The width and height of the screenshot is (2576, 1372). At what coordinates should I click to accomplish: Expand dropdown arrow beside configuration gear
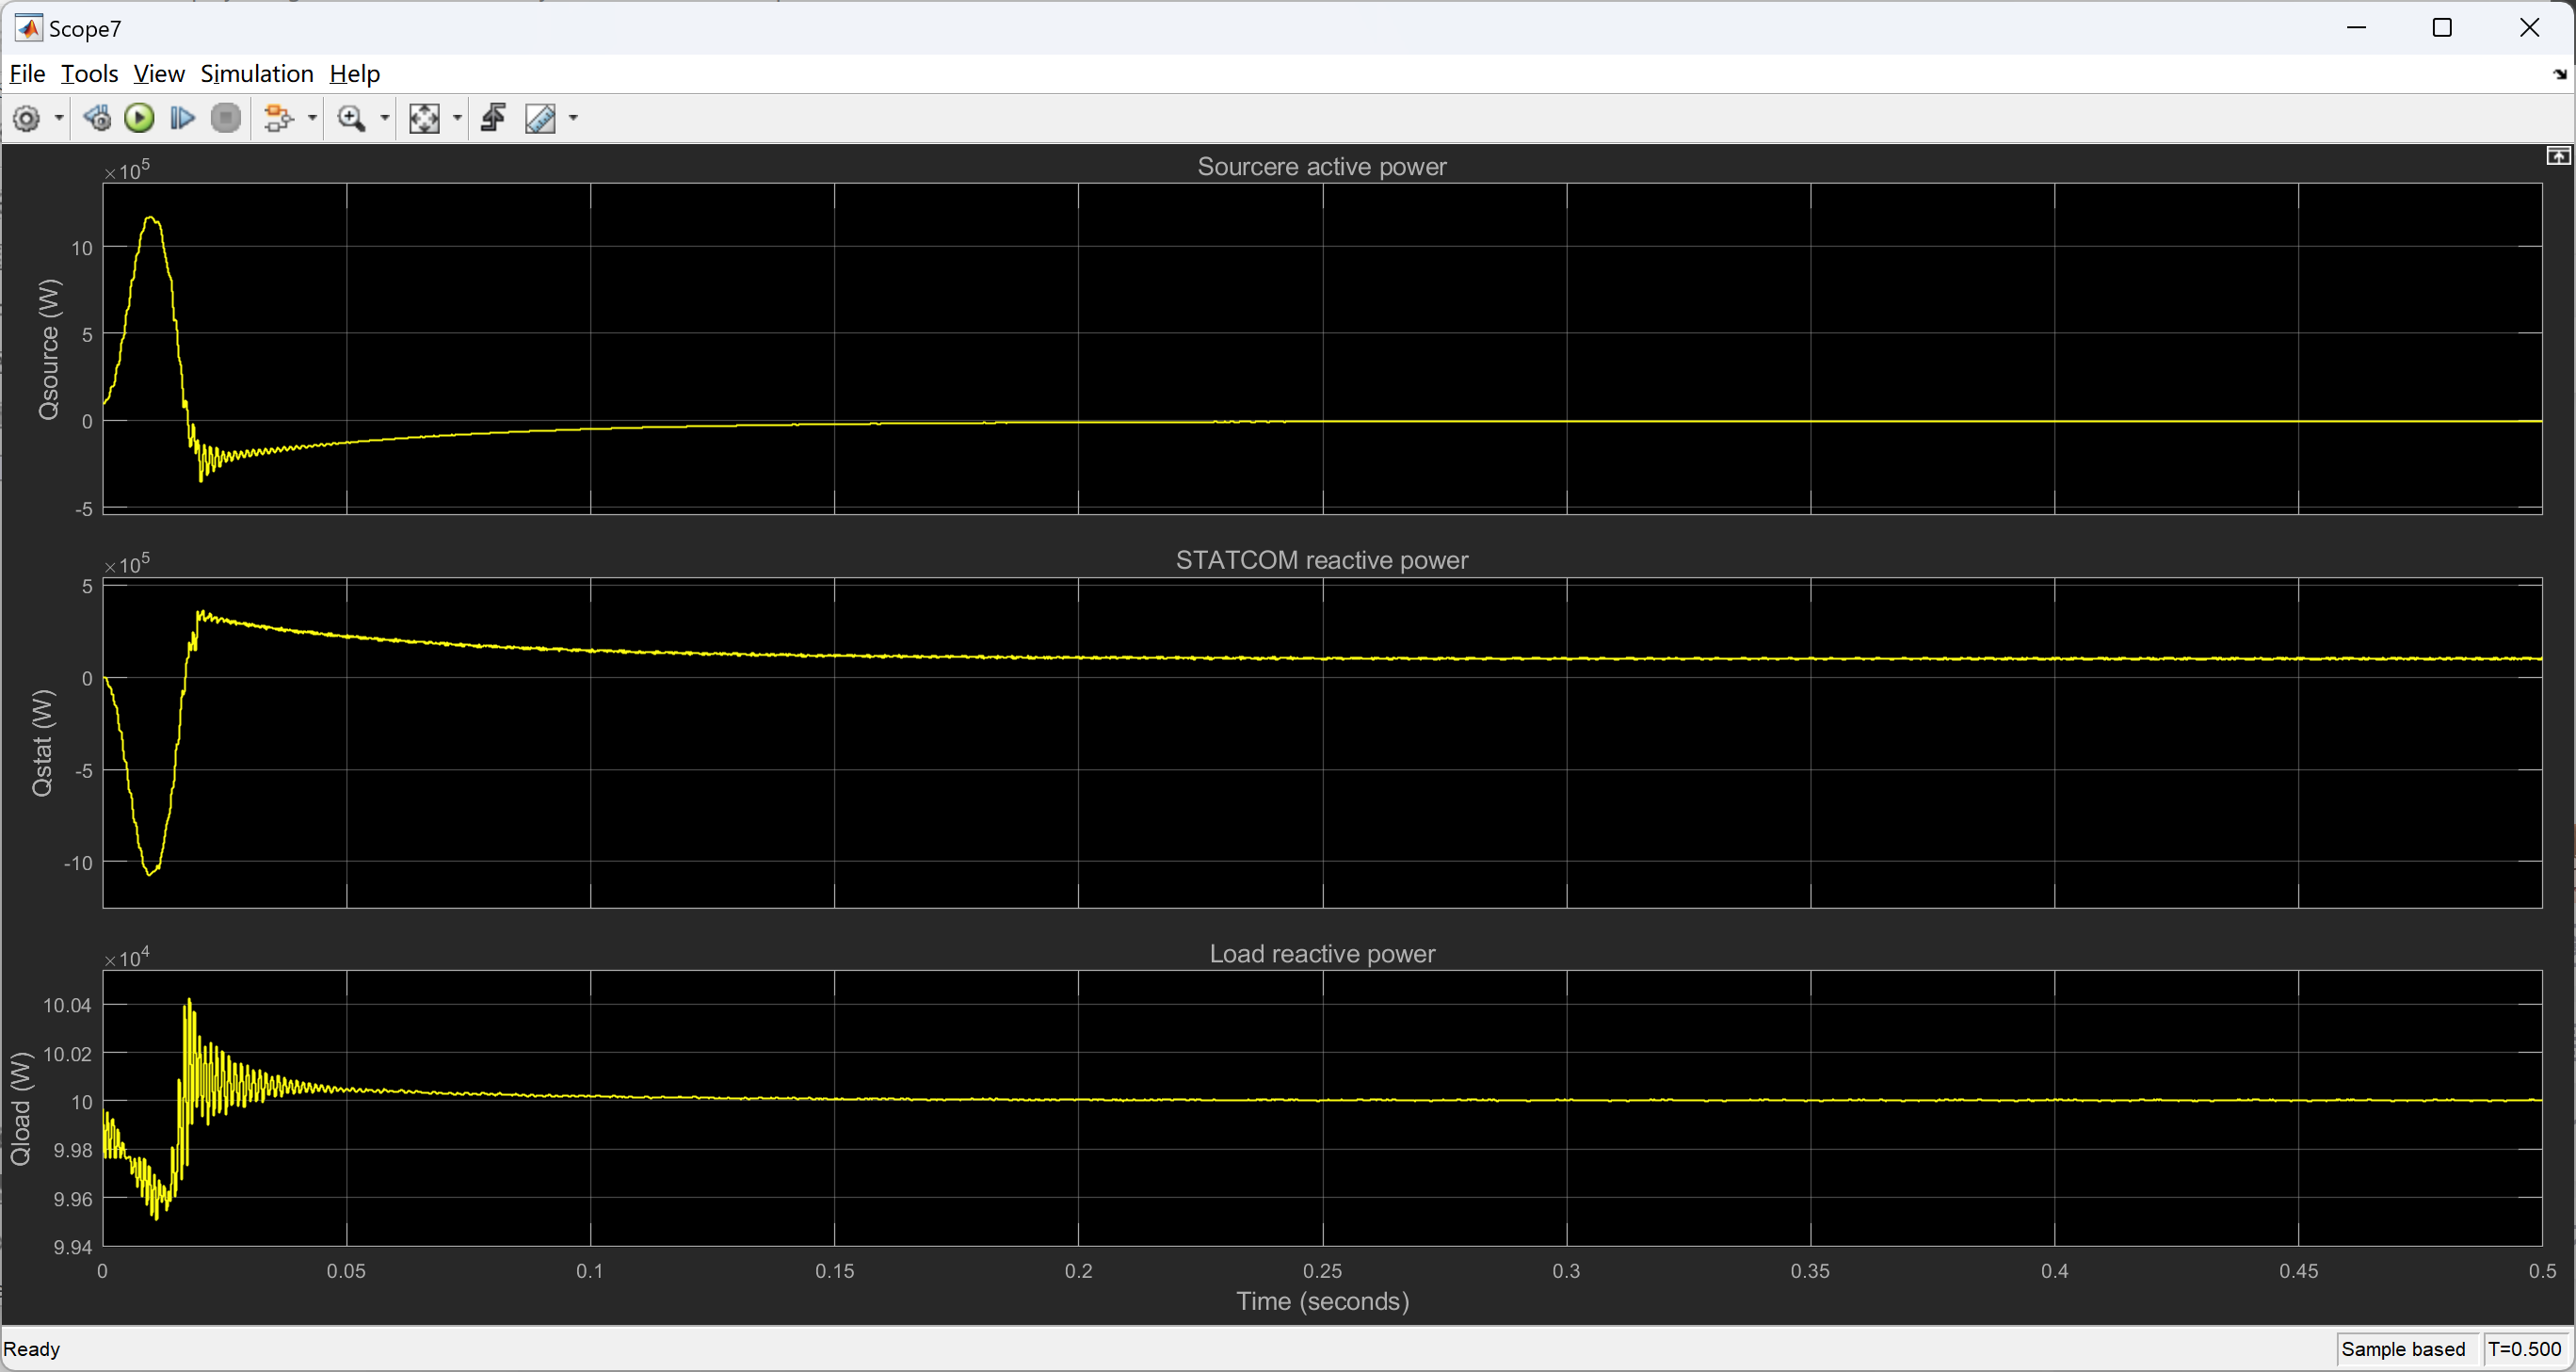[59, 118]
